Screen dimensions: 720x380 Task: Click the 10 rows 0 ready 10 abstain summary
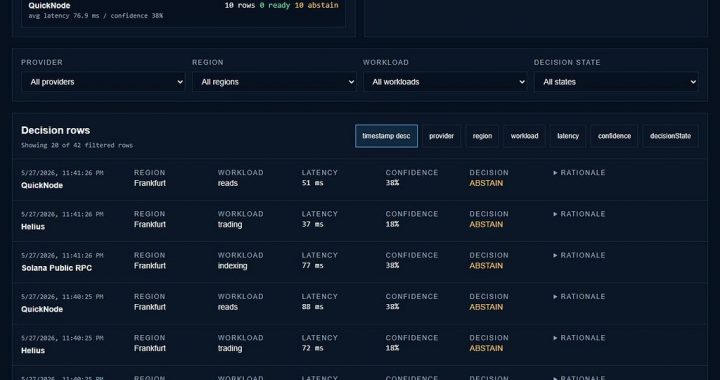point(281,6)
